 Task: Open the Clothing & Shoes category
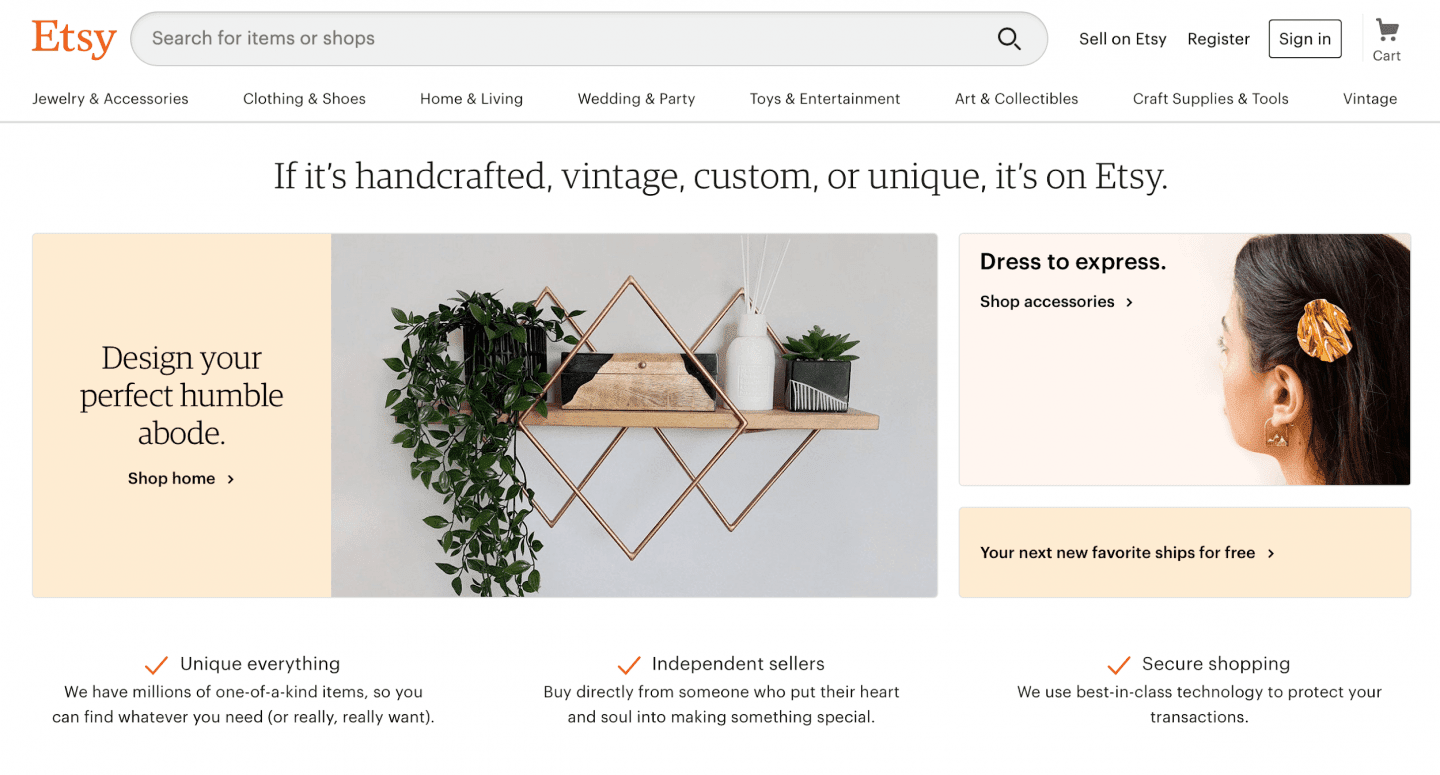click(x=304, y=99)
